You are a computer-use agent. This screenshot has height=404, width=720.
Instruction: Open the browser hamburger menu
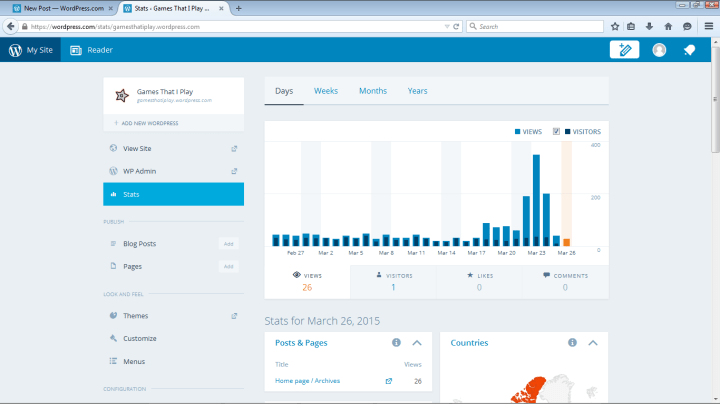point(709,26)
